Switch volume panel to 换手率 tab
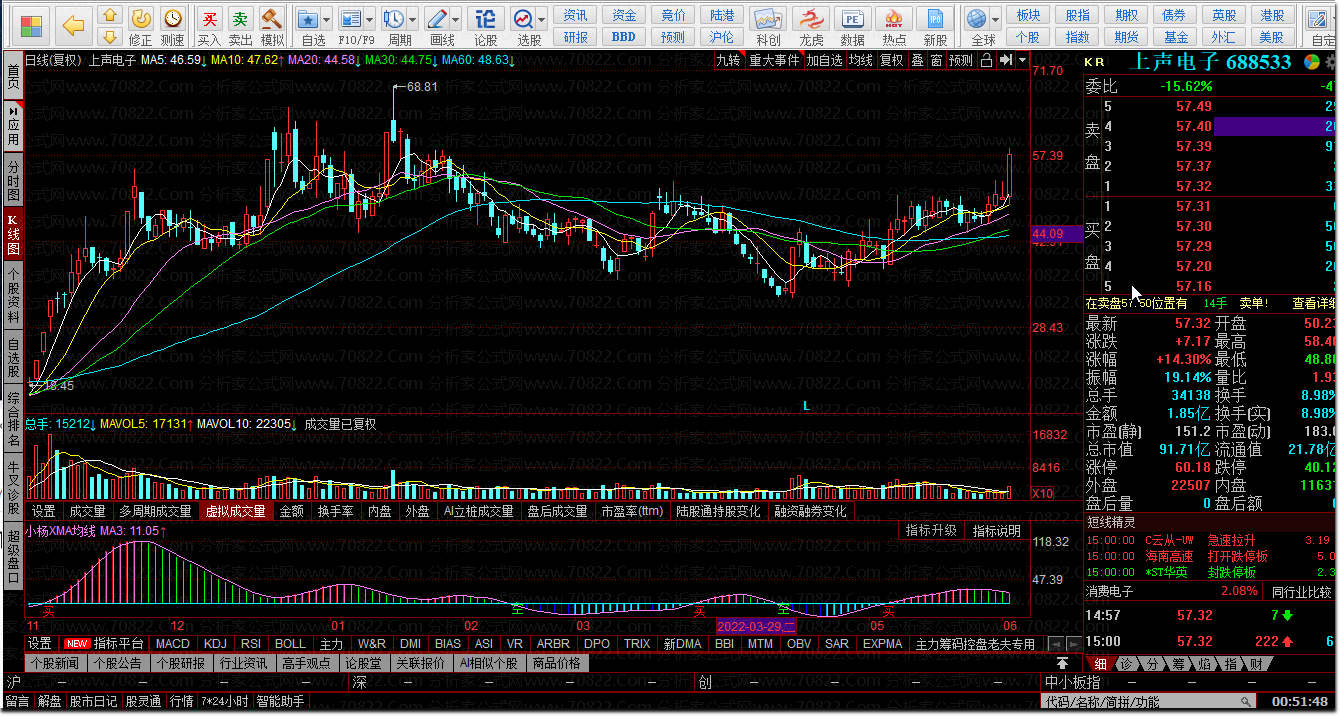 (x=335, y=511)
